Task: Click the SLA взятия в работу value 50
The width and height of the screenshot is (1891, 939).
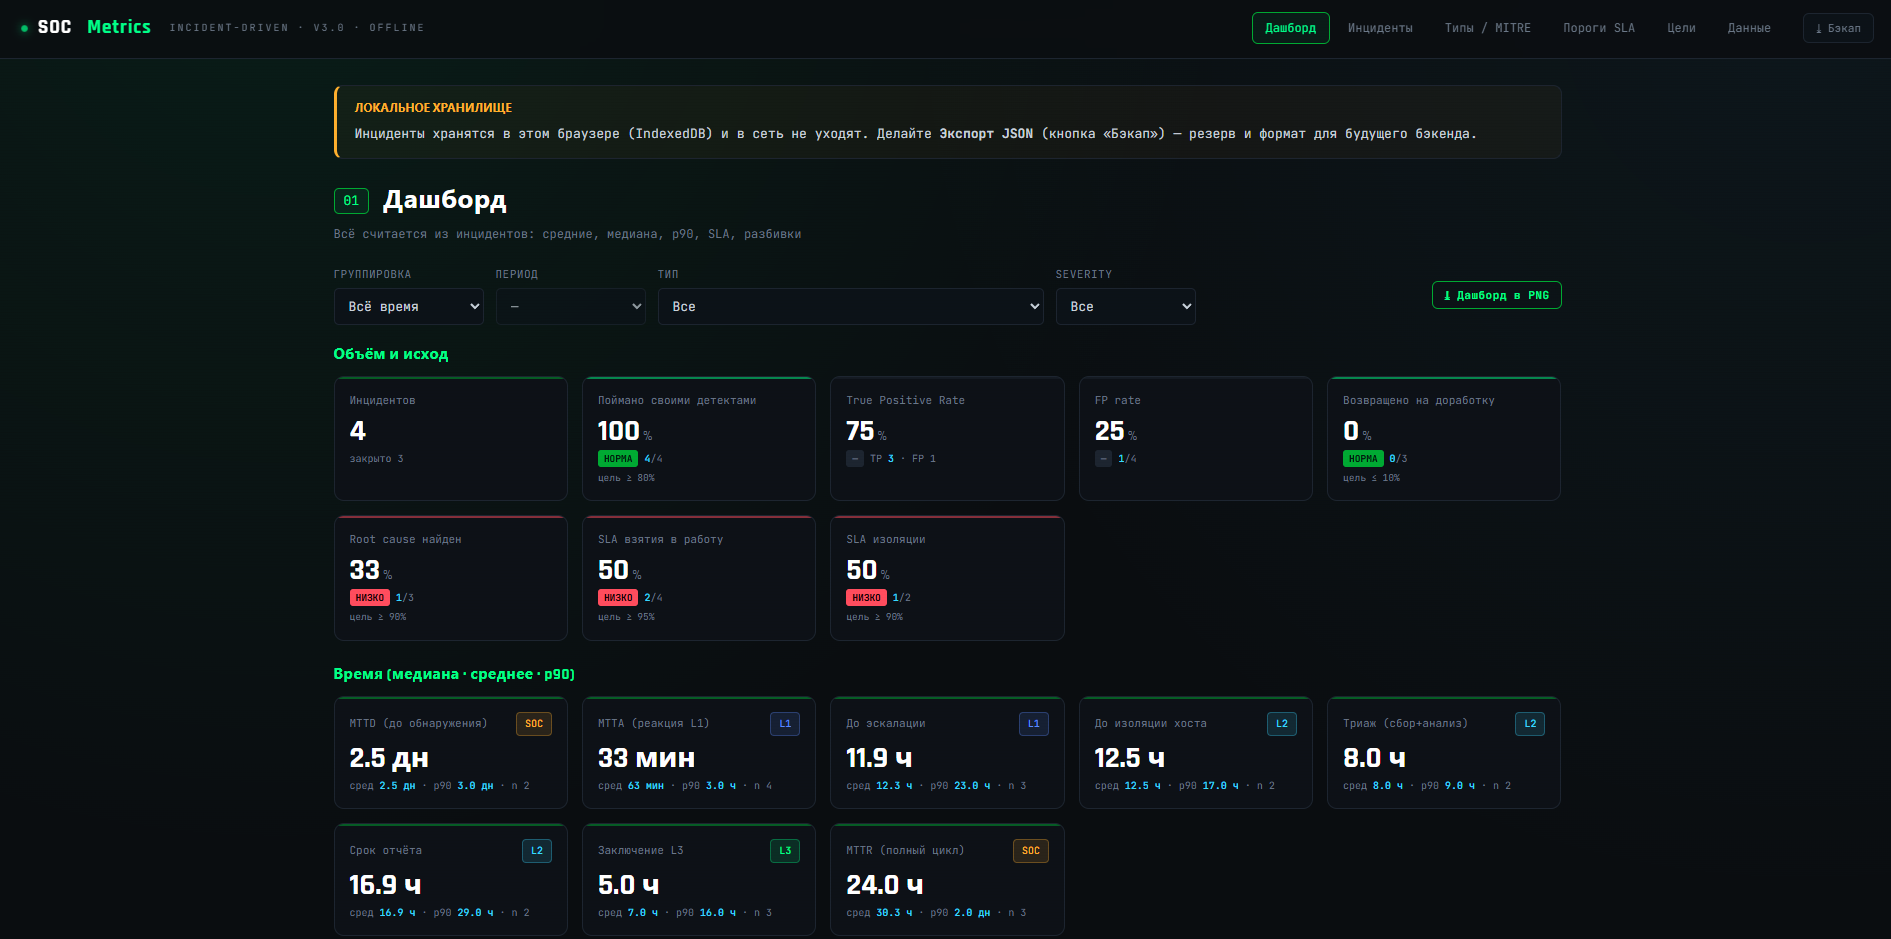Action: coord(613,570)
